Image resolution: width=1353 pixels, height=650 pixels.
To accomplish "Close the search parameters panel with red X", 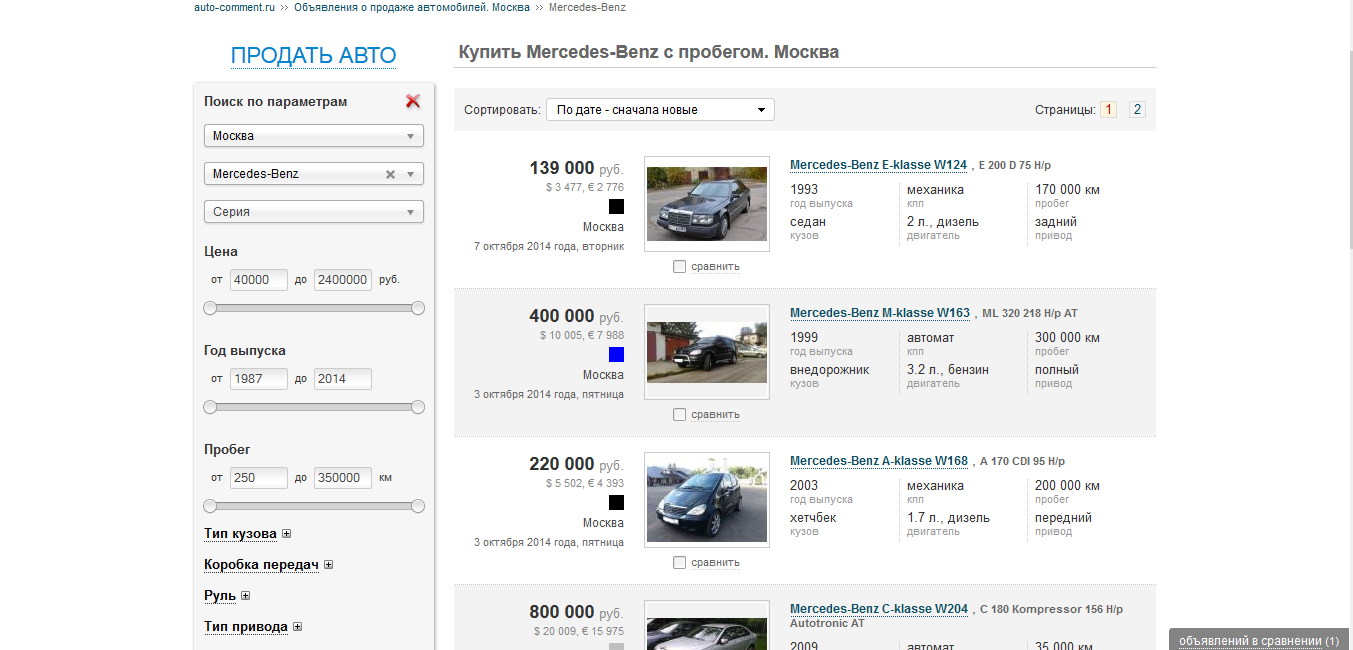I will (413, 101).
